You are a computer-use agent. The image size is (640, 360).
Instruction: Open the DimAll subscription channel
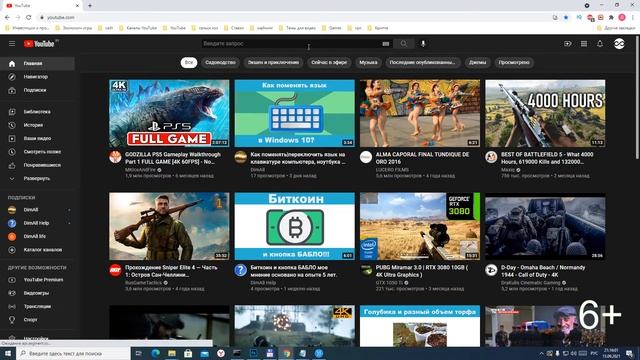pyautogui.click(x=37, y=210)
